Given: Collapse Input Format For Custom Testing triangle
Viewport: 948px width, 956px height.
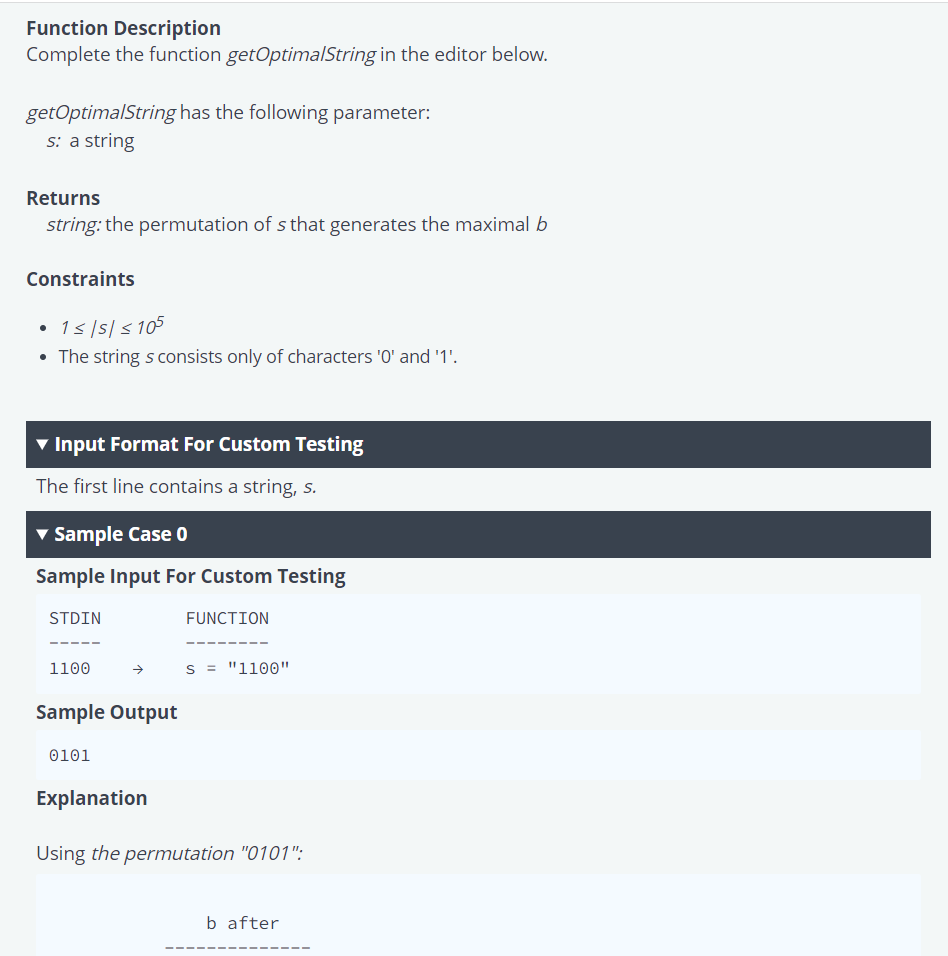Looking at the screenshot, I should point(42,444).
